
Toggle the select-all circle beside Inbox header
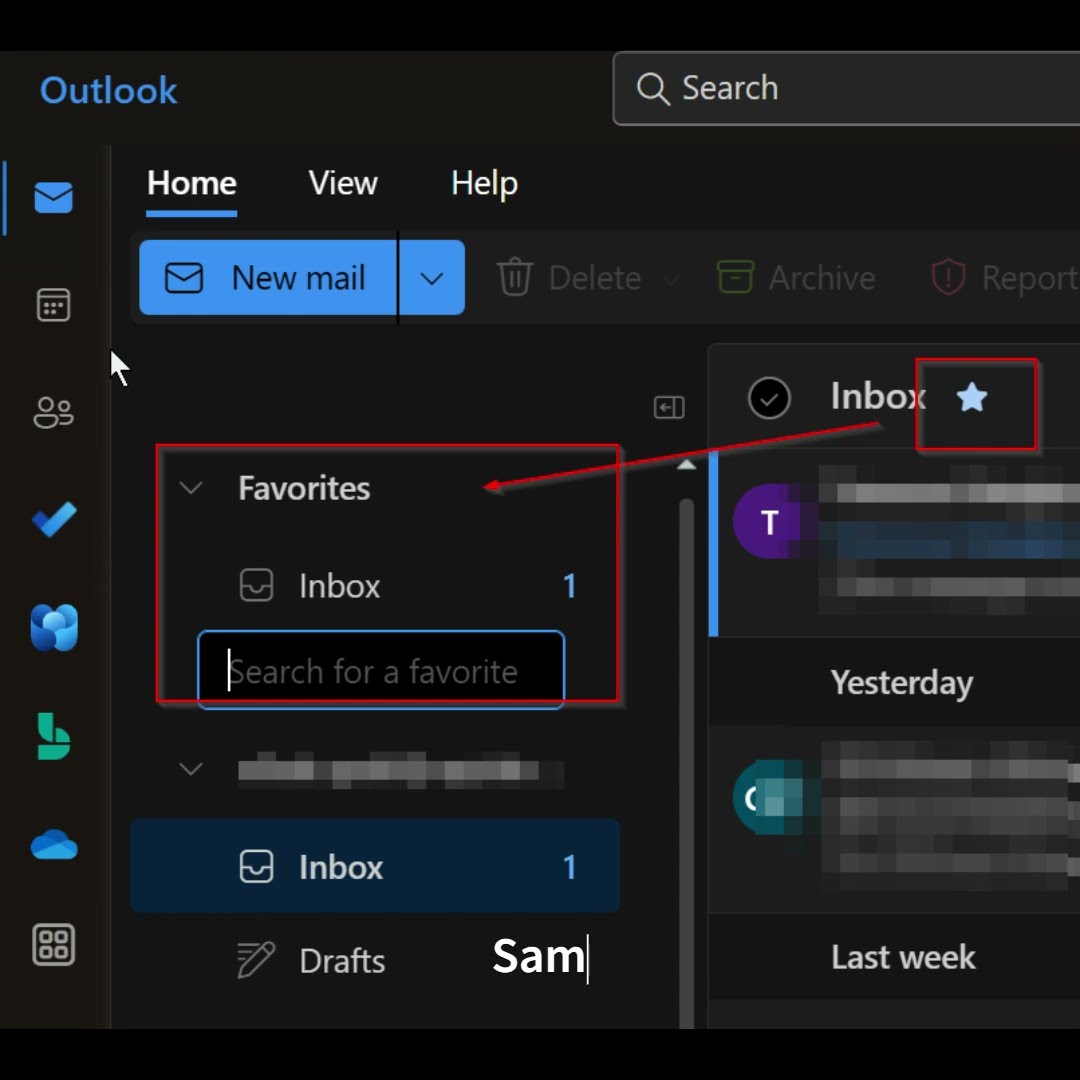769,398
